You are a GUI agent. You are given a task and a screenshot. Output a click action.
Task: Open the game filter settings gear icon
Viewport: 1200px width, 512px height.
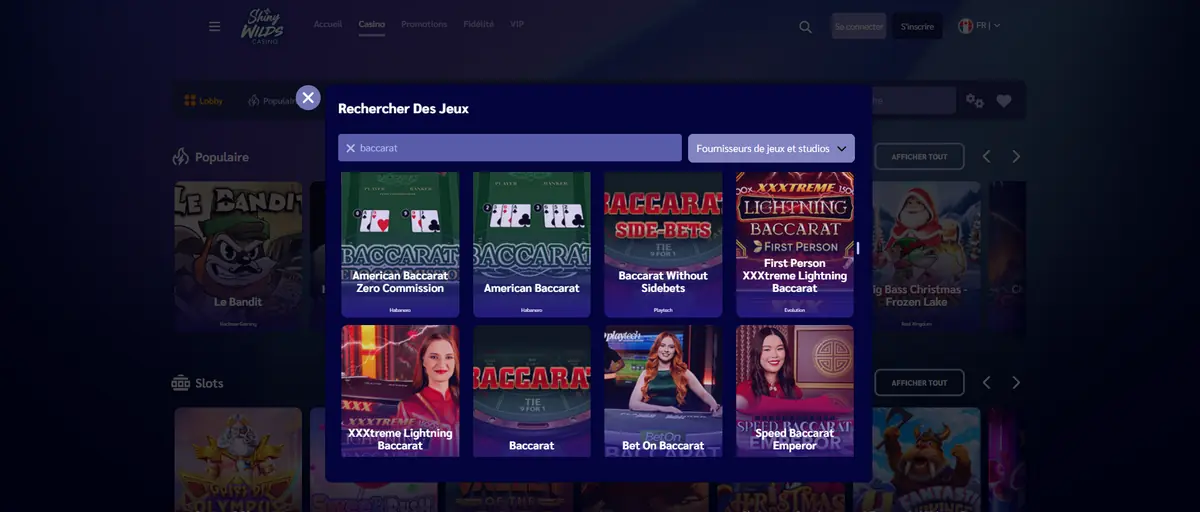pyautogui.click(x=975, y=101)
